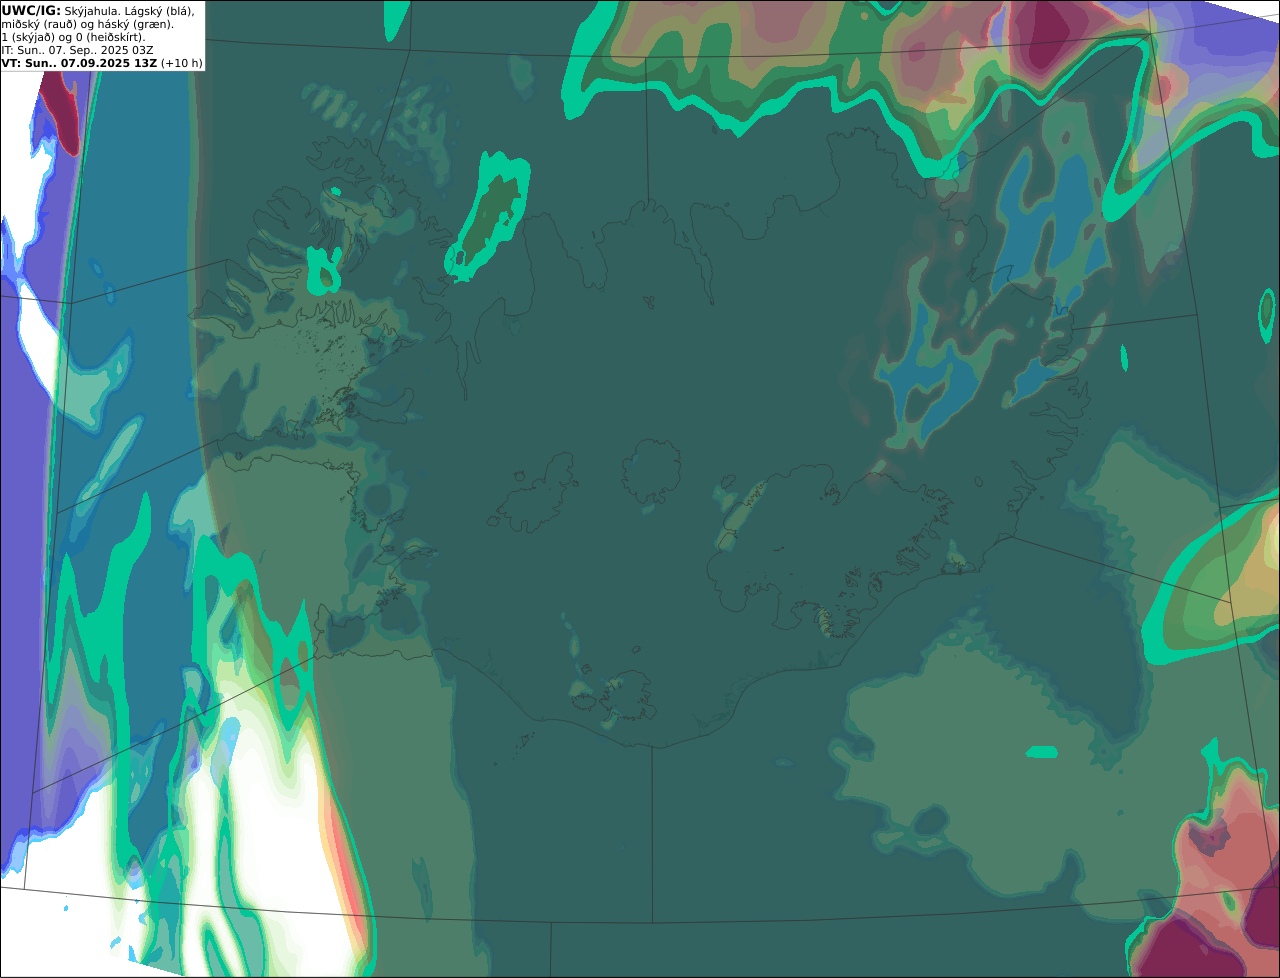Click the bold 'UWC/IG:' label
The width and height of the screenshot is (1280, 978).
pyautogui.click(x=31, y=10)
